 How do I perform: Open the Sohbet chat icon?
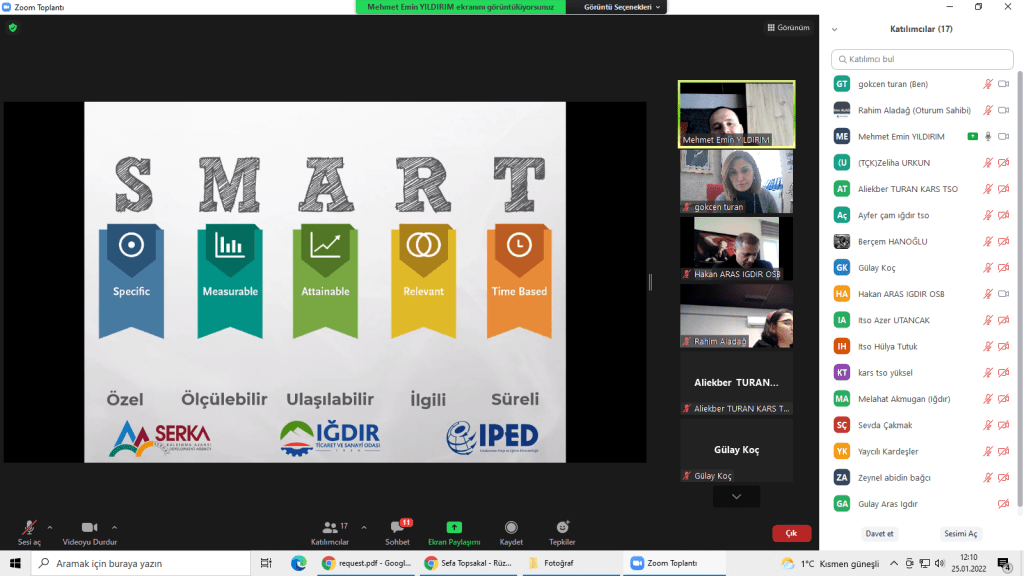[397, 528]
